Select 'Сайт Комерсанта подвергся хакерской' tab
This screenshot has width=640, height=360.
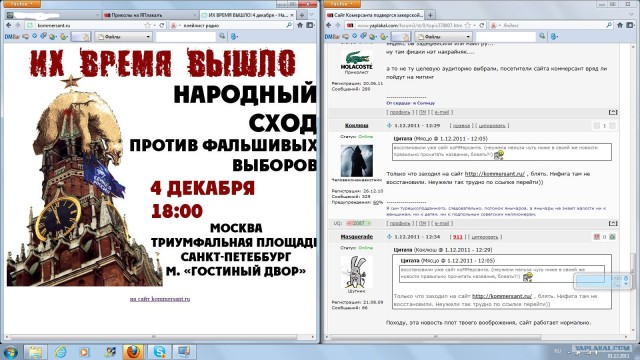(x=375, y=15)
